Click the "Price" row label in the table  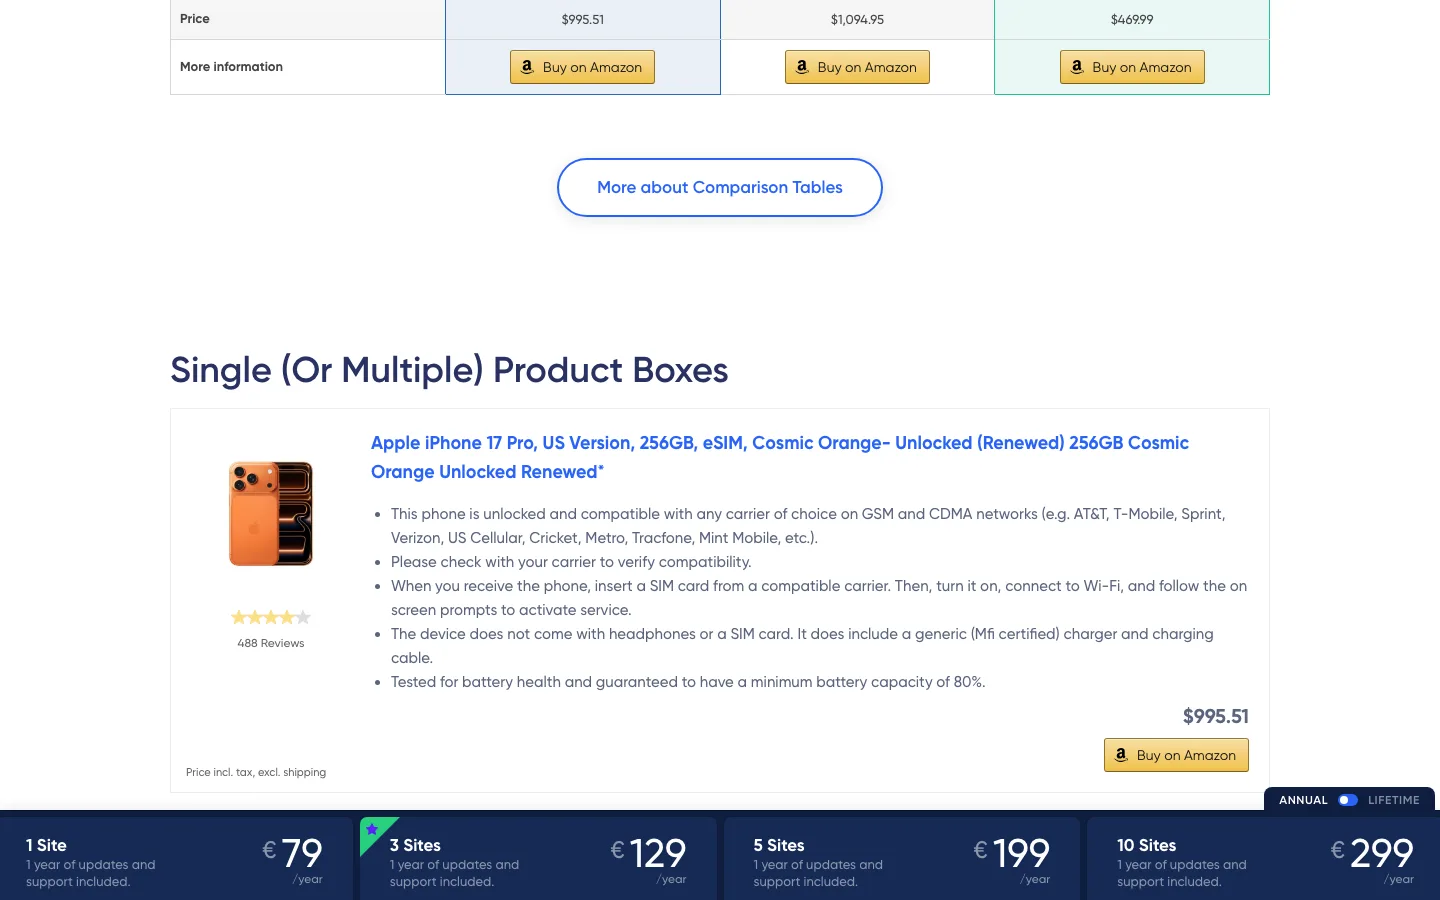(x=195, y=19)
